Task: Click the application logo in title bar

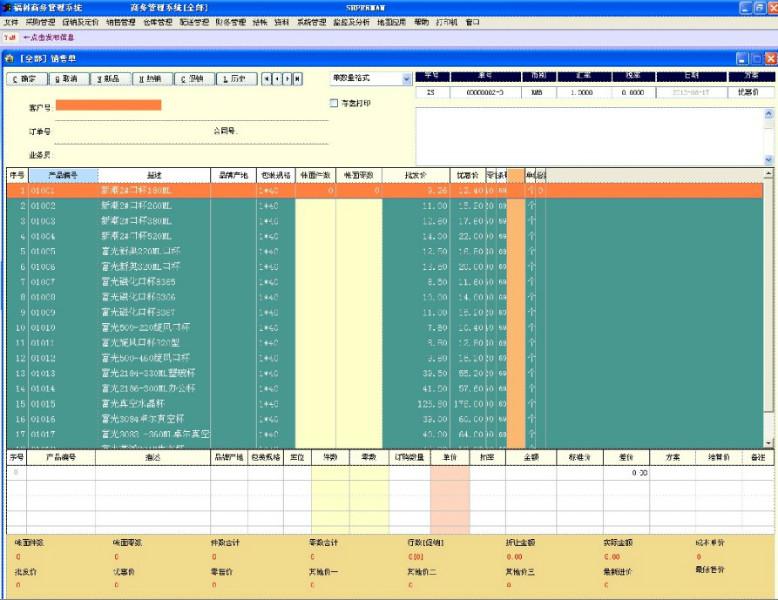Action: pyautogui.click(x=7, y=7)
